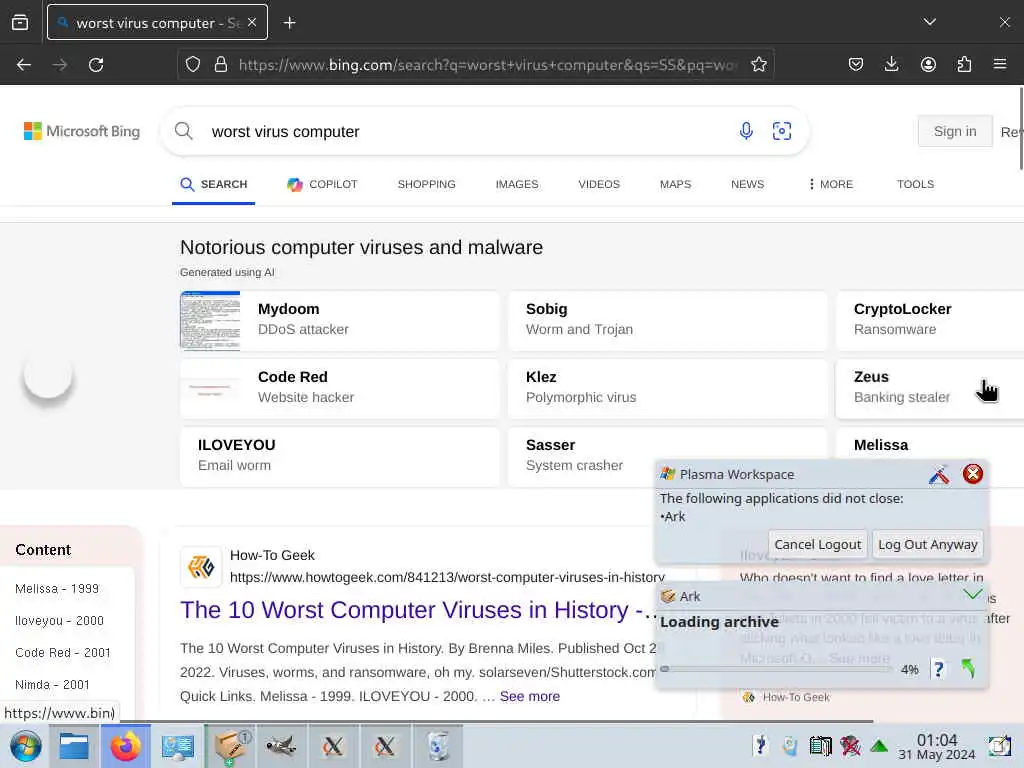Viewport: 1024px width, 768px height.
Task: Open the Firefox application menu
Action: 1000,64
